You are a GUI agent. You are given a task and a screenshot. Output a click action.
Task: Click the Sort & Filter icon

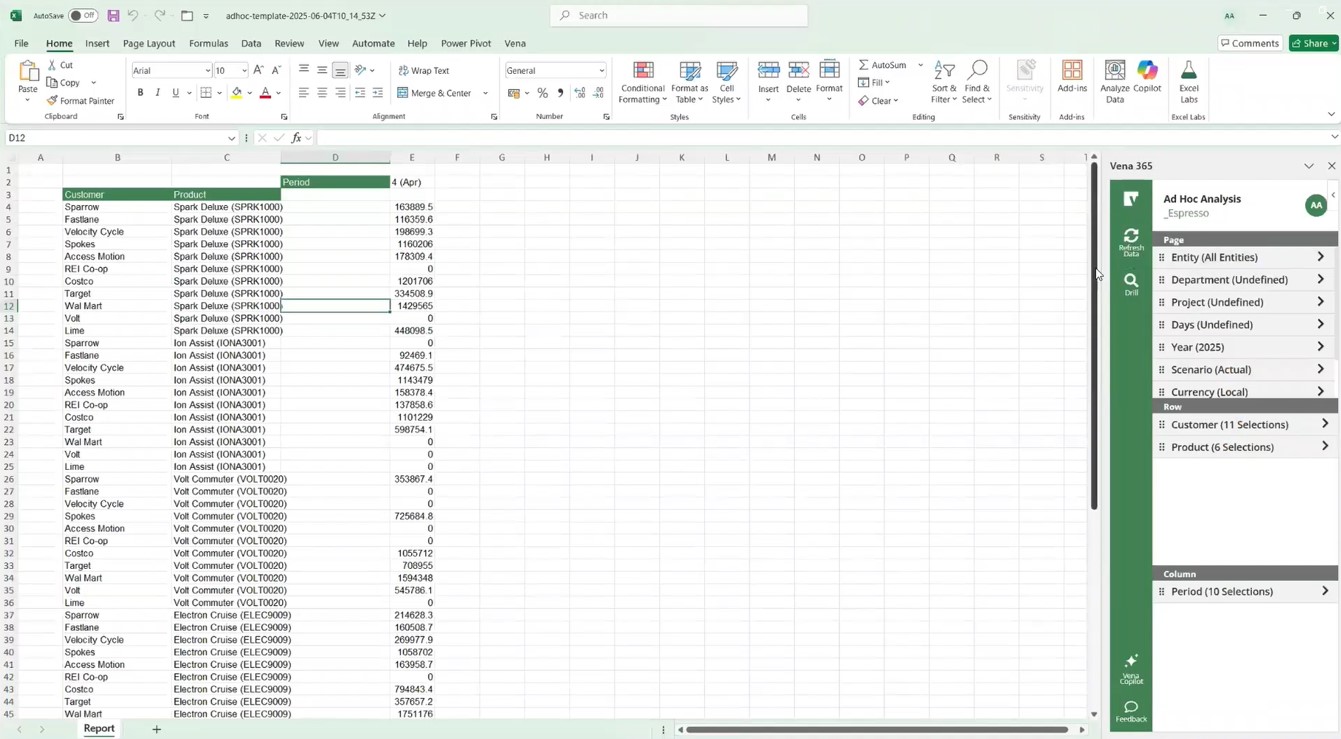944,82
